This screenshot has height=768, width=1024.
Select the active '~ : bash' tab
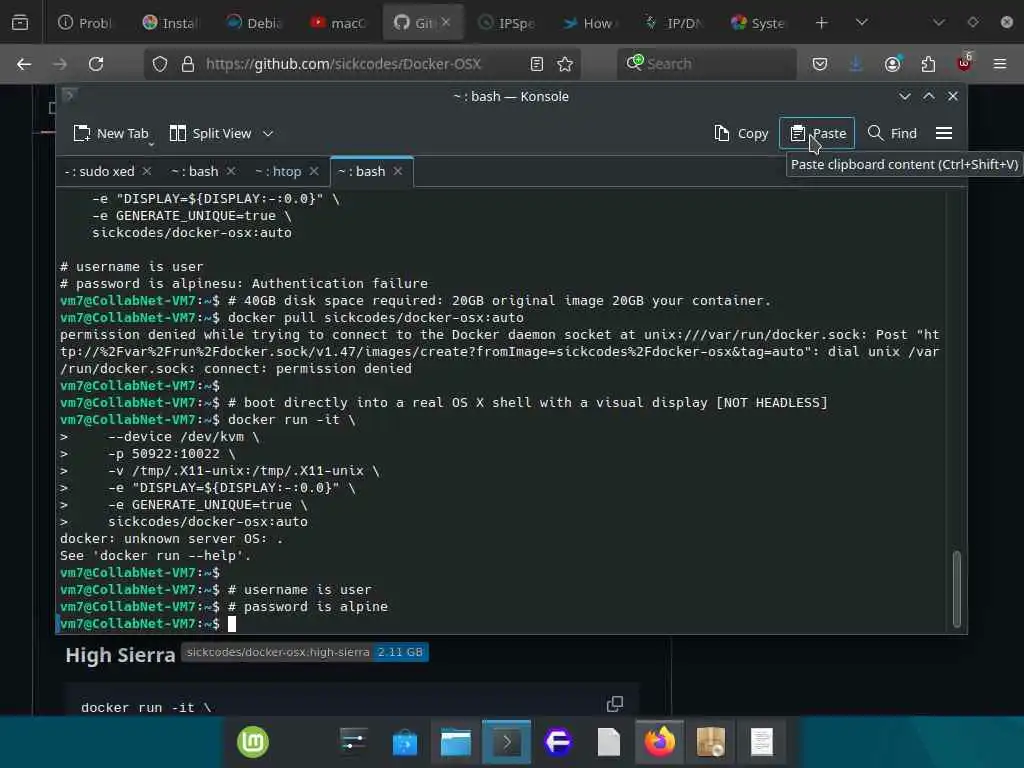click(362, 171)
